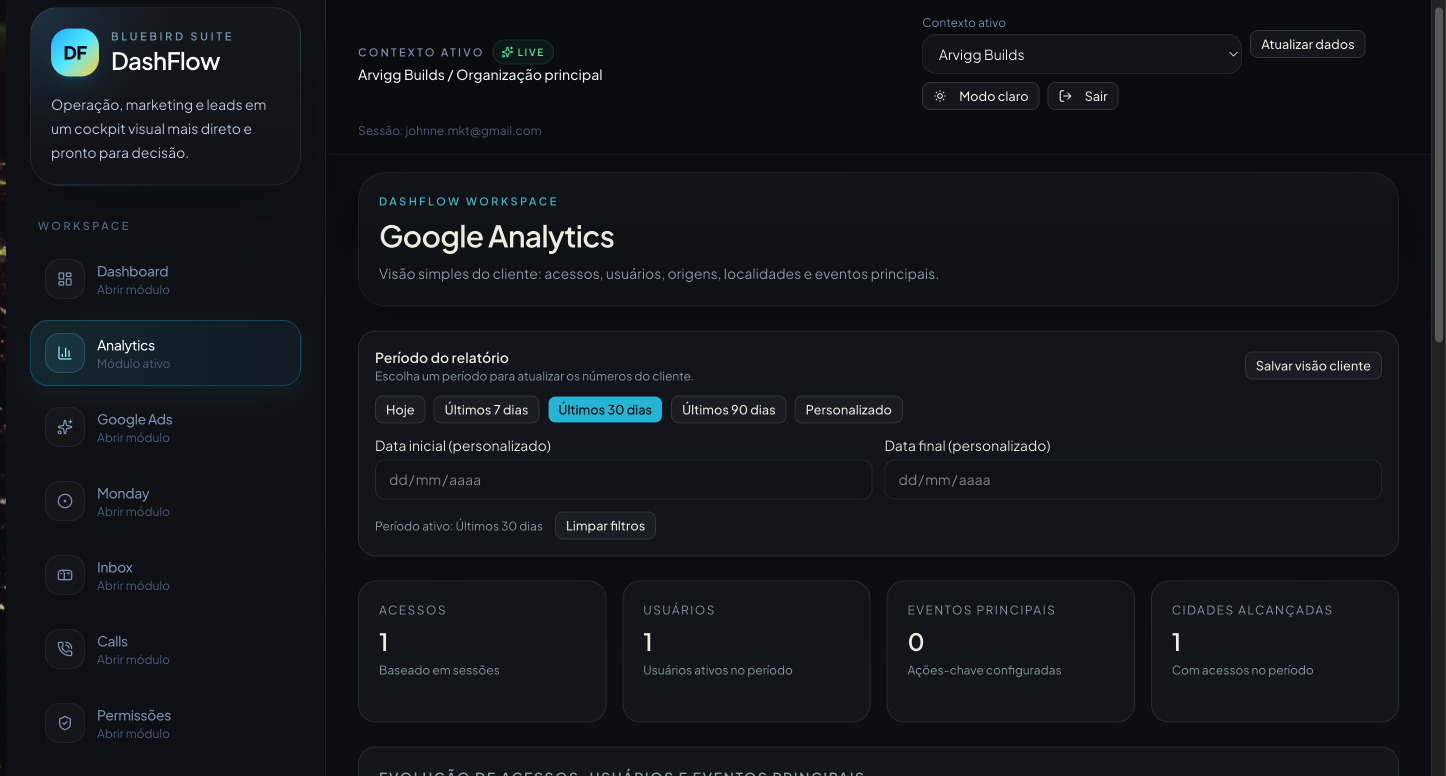Click the Sair button
Viewport: 1446px width, 776px height.
click(1083, 97)
